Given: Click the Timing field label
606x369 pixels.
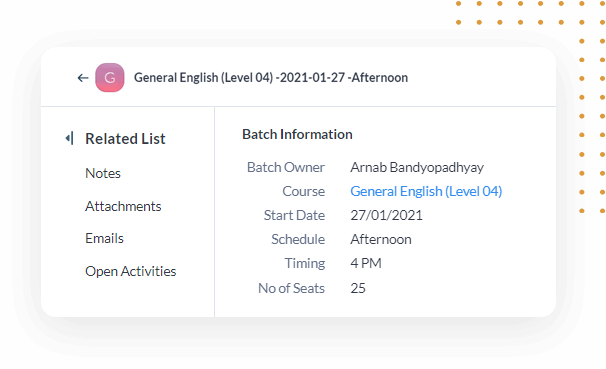Looking at the screenshot, I should [x=305, y=263].
